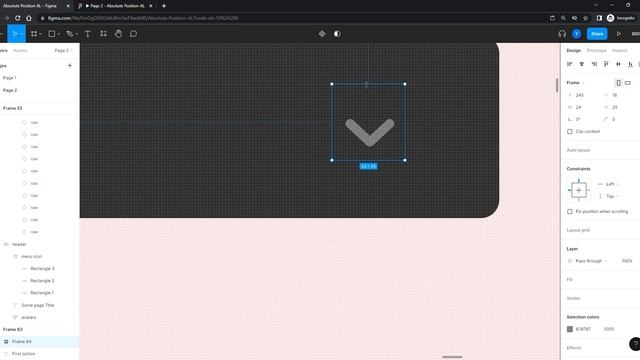Open the Pass through blend mode dropdown
Viewport: 640px width, 360px height.
point(591,261)
